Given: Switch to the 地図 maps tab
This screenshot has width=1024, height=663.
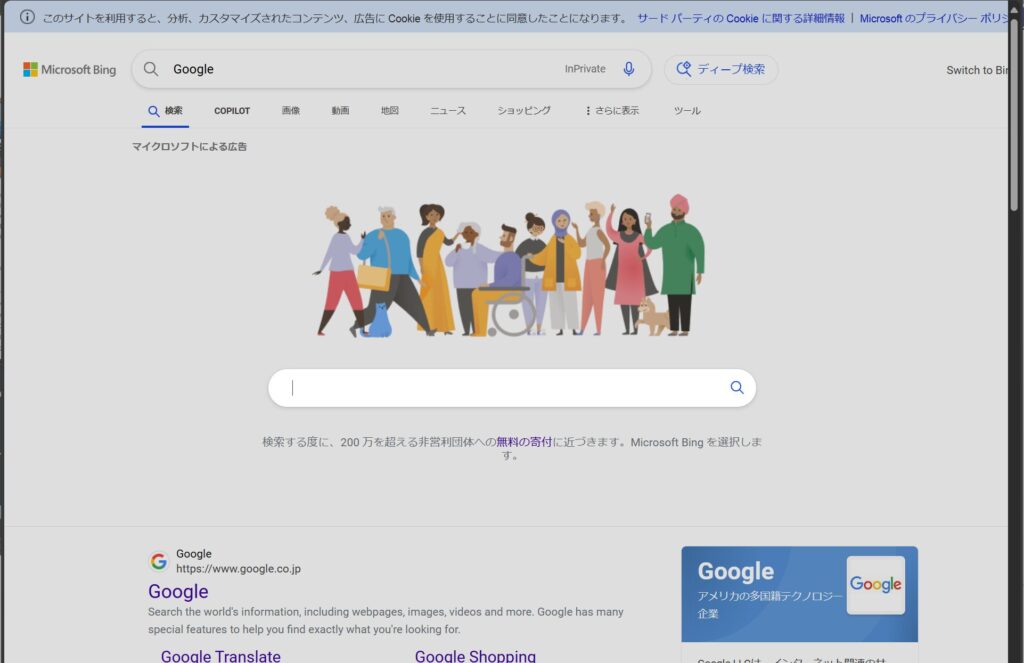Looking at the screenshot, I should 390,111.
